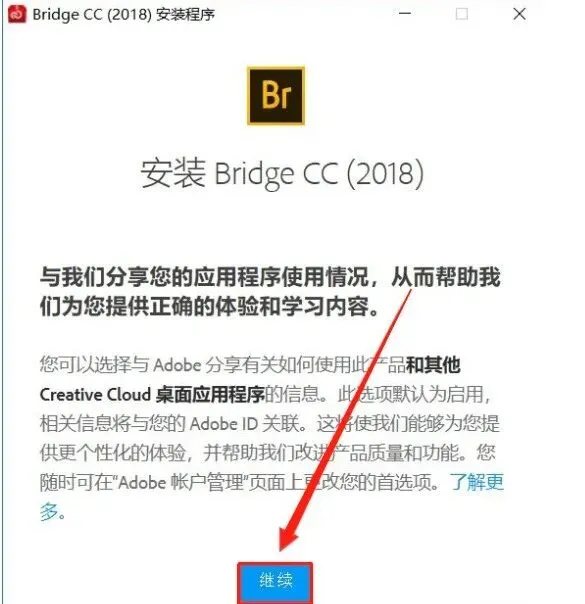The image size is (585, 604).
Task: Click the Adobe ID 关联 text
Action: (244, 424)
